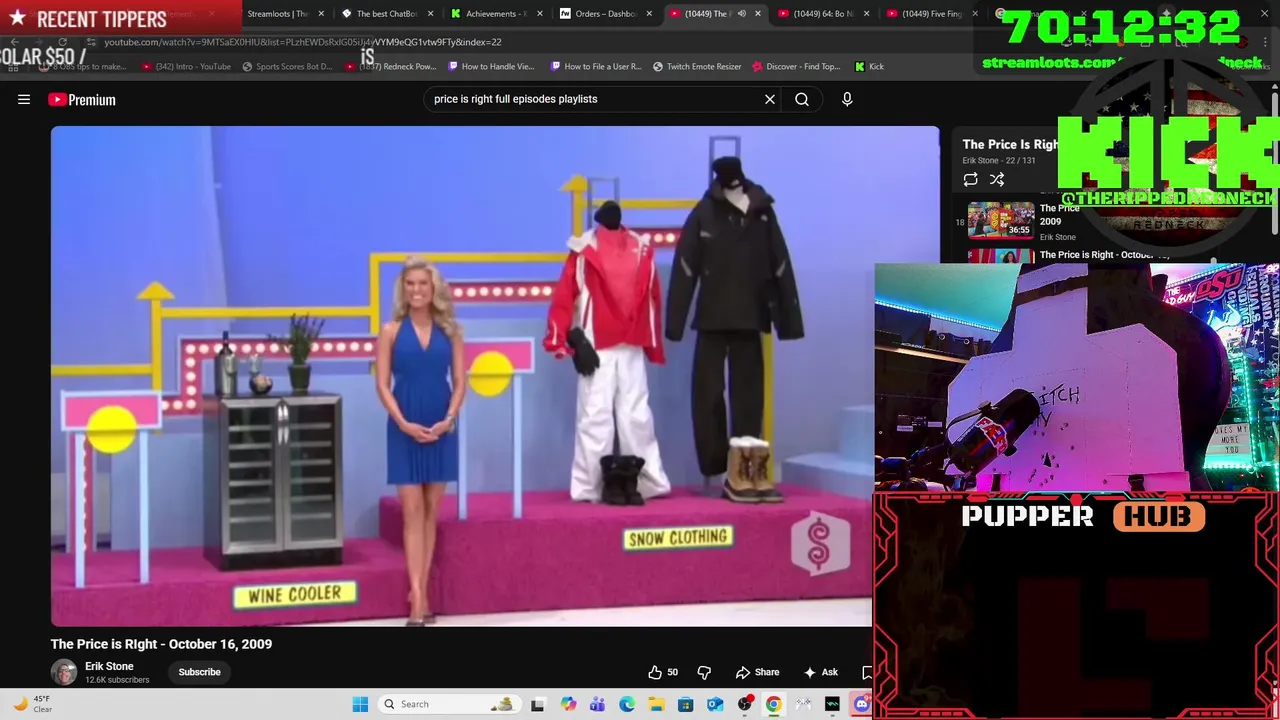Switch to OBS Studio taskbar icon
Image resolution: width=1280 pixels, height=720 pixels.
[x=745, y=704]
